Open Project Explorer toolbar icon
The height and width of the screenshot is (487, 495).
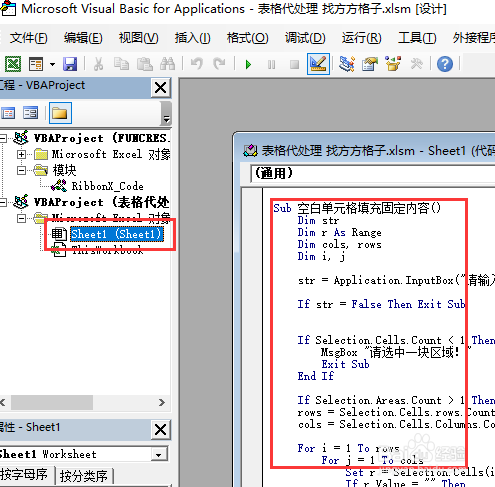click(x=347, y=64)
